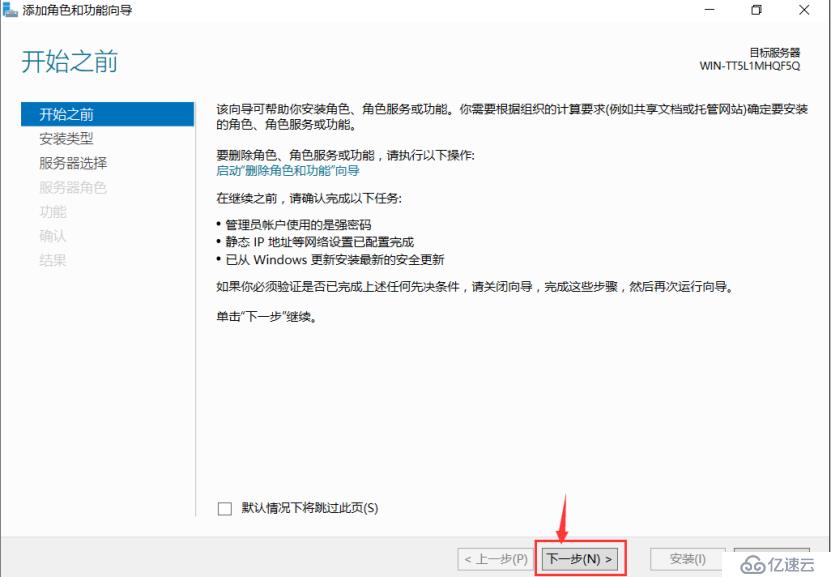This screenshot has width=831, height=577.
Task: Select the 服务器角色 step in the sidebar
Action: pyautogui.click(x=73, y=188)
